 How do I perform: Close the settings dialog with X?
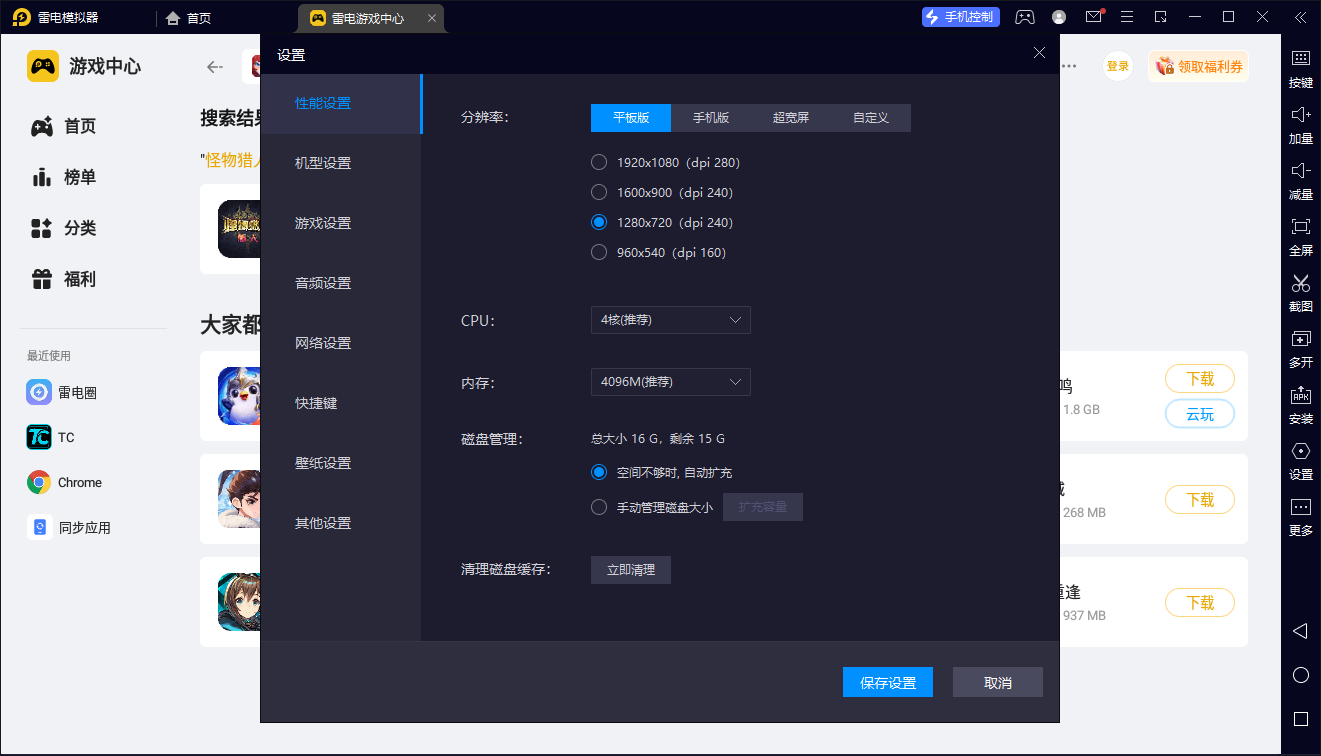pos(1039,53)
